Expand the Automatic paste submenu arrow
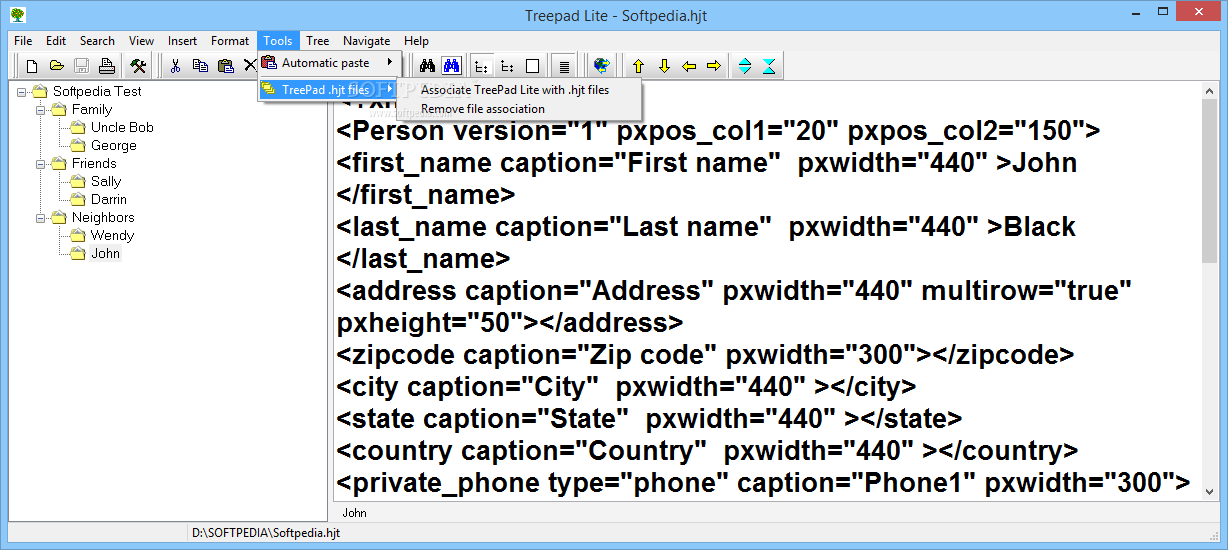The width and height of the screenshot is (1228, 550). point(389,63)
